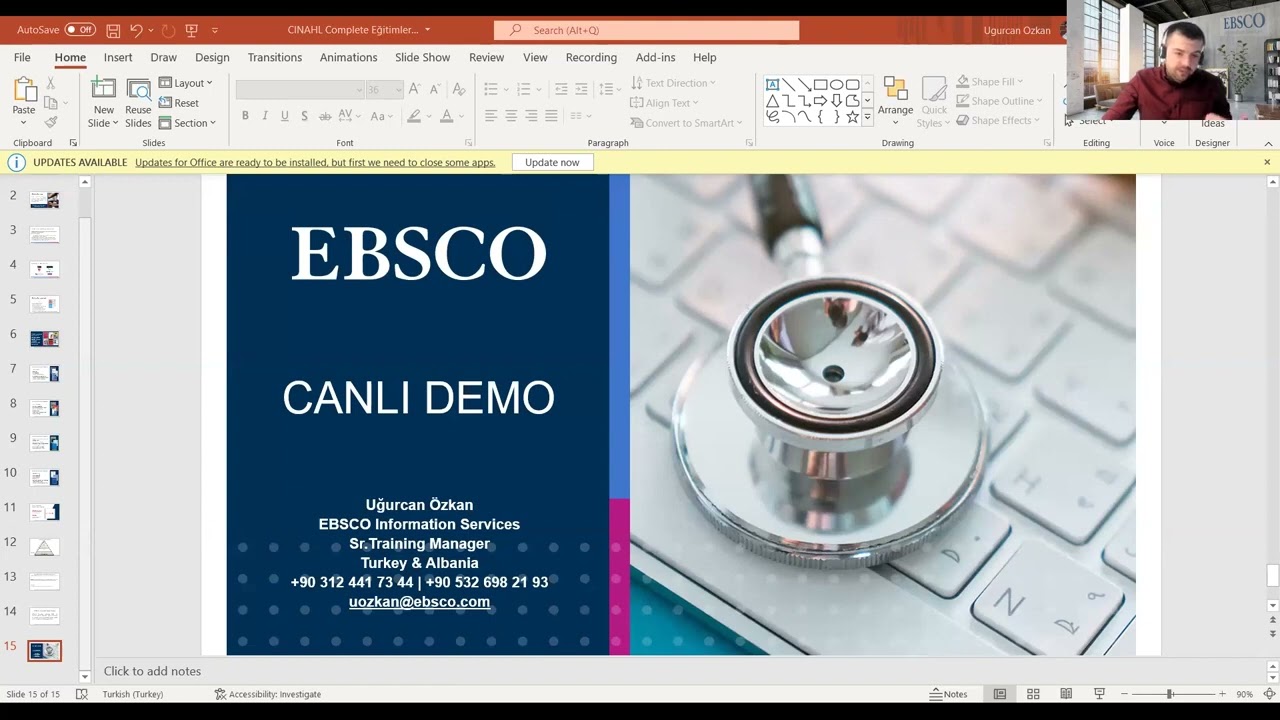This screenshot has width=1280, height=720.
Task: Toggle bold formatting
Action: (245, 116)
